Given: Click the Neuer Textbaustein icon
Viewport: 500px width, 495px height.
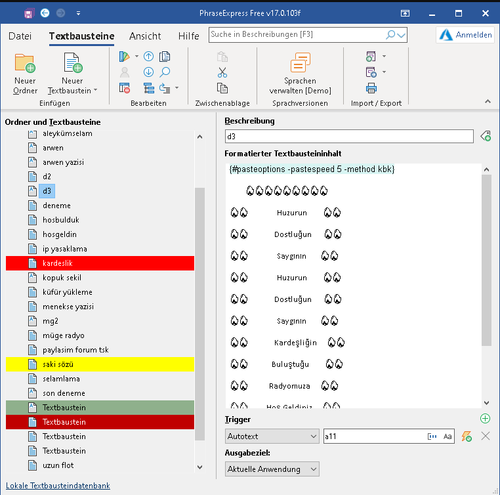Looking at the screenshot, I should click(x=72, y=62).
